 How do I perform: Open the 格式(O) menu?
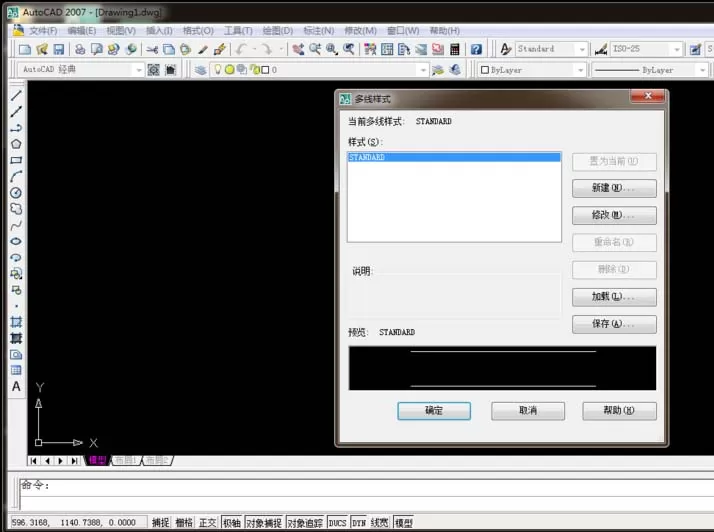[x=198, y=31]
